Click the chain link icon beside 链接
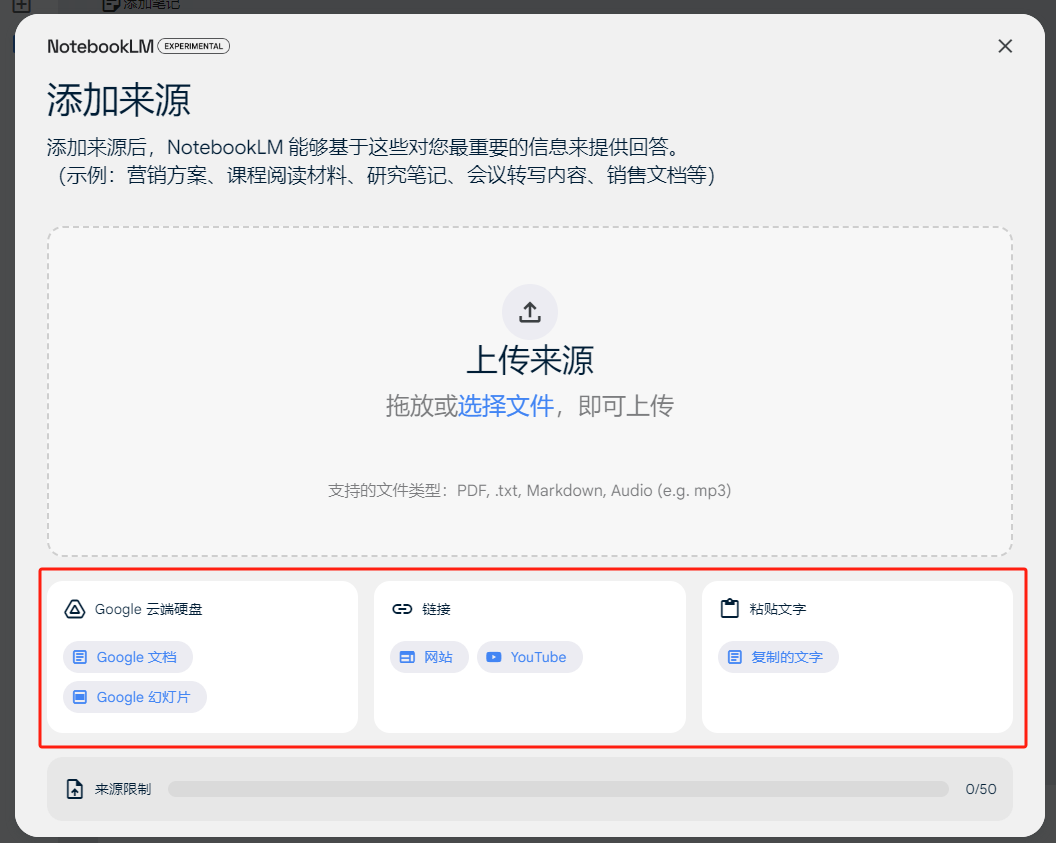This screenshot has height=843, width=1056. click(402, 609)
